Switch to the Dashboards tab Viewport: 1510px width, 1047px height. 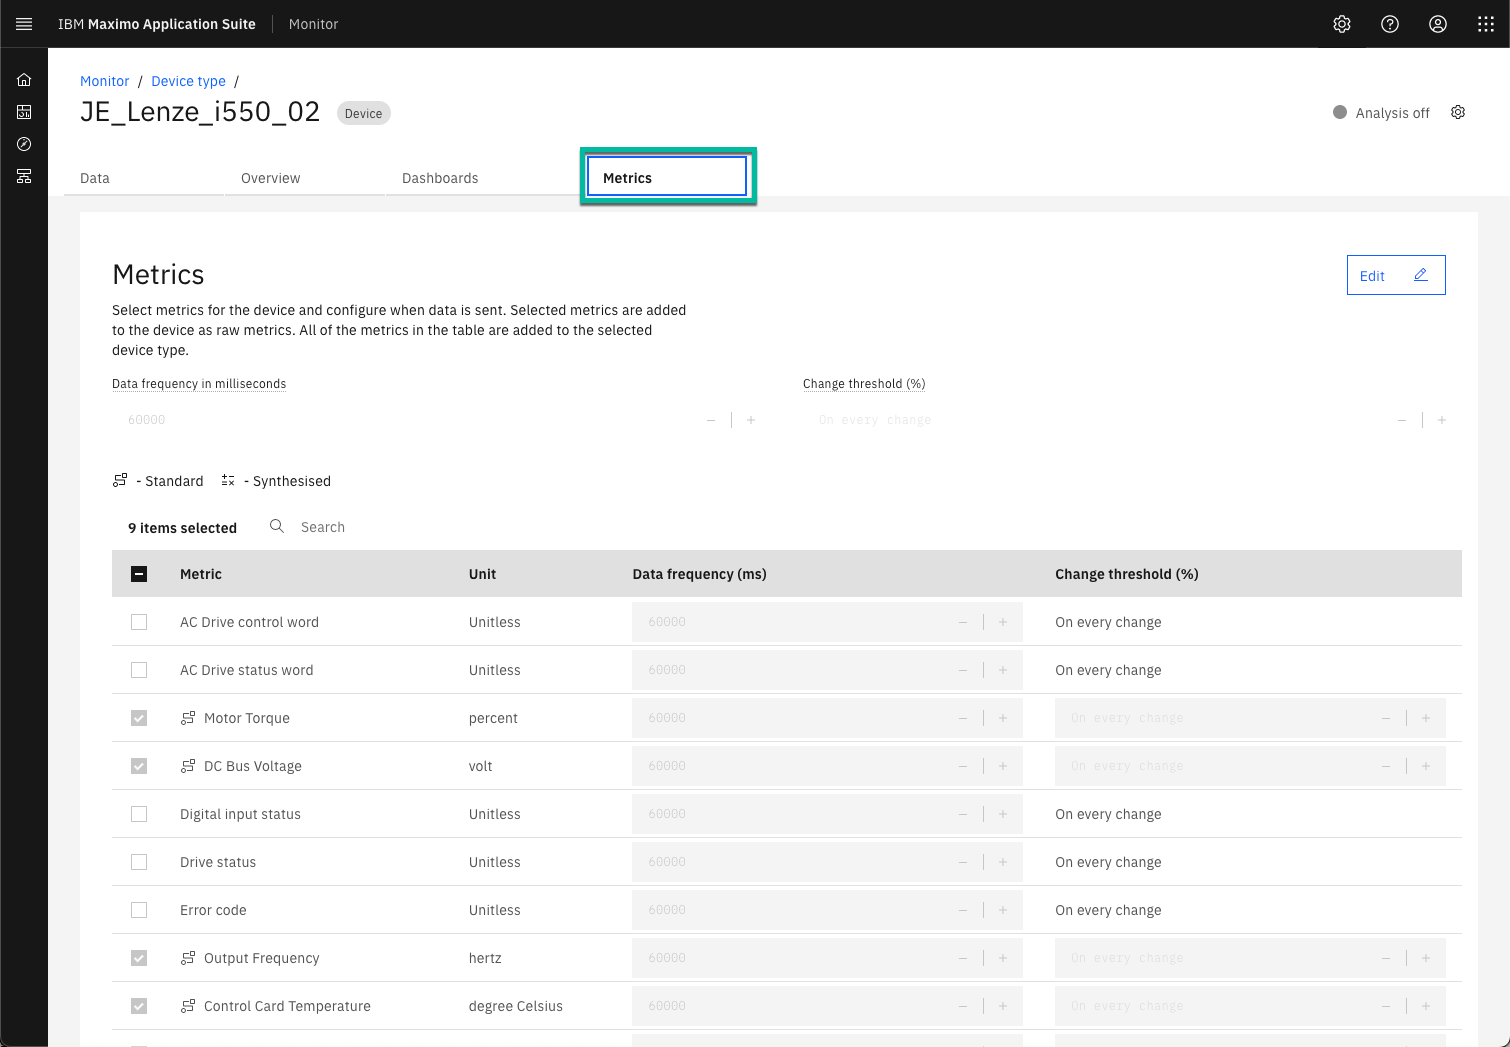click(466, 178)
